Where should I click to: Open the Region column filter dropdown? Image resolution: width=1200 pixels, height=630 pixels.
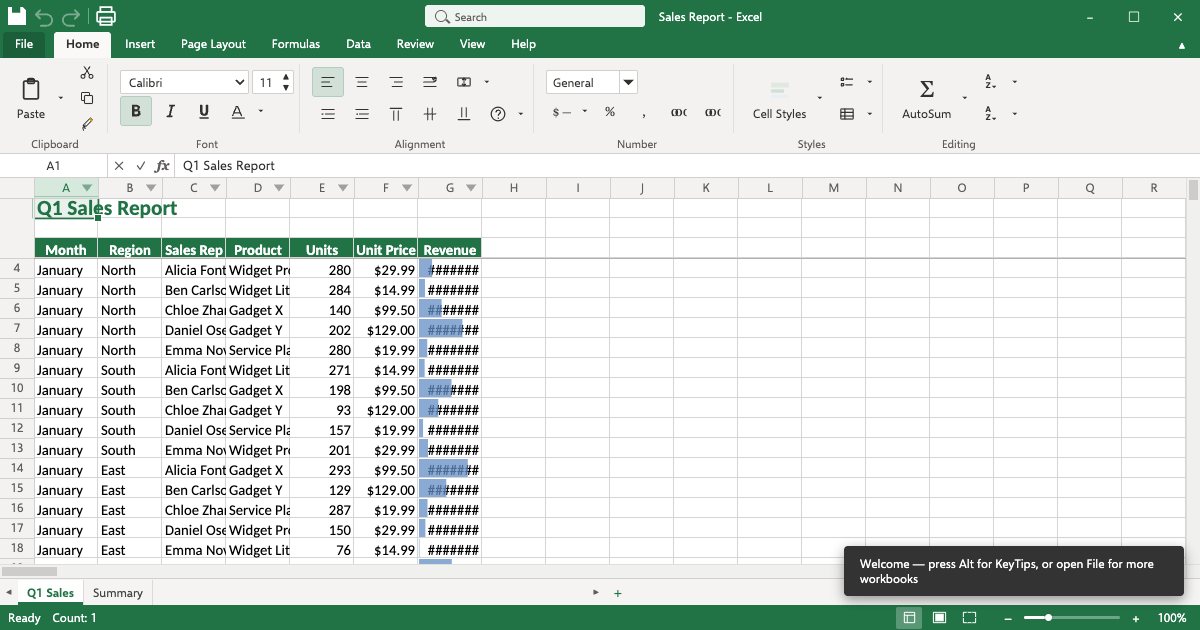152,188
